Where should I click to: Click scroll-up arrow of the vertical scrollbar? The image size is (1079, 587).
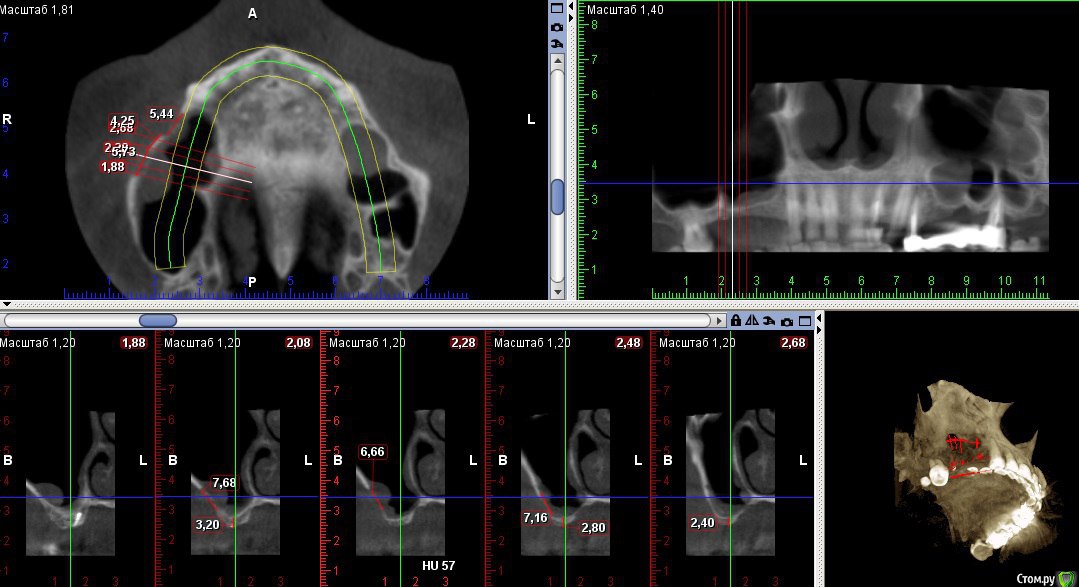[x=557, y=62]
